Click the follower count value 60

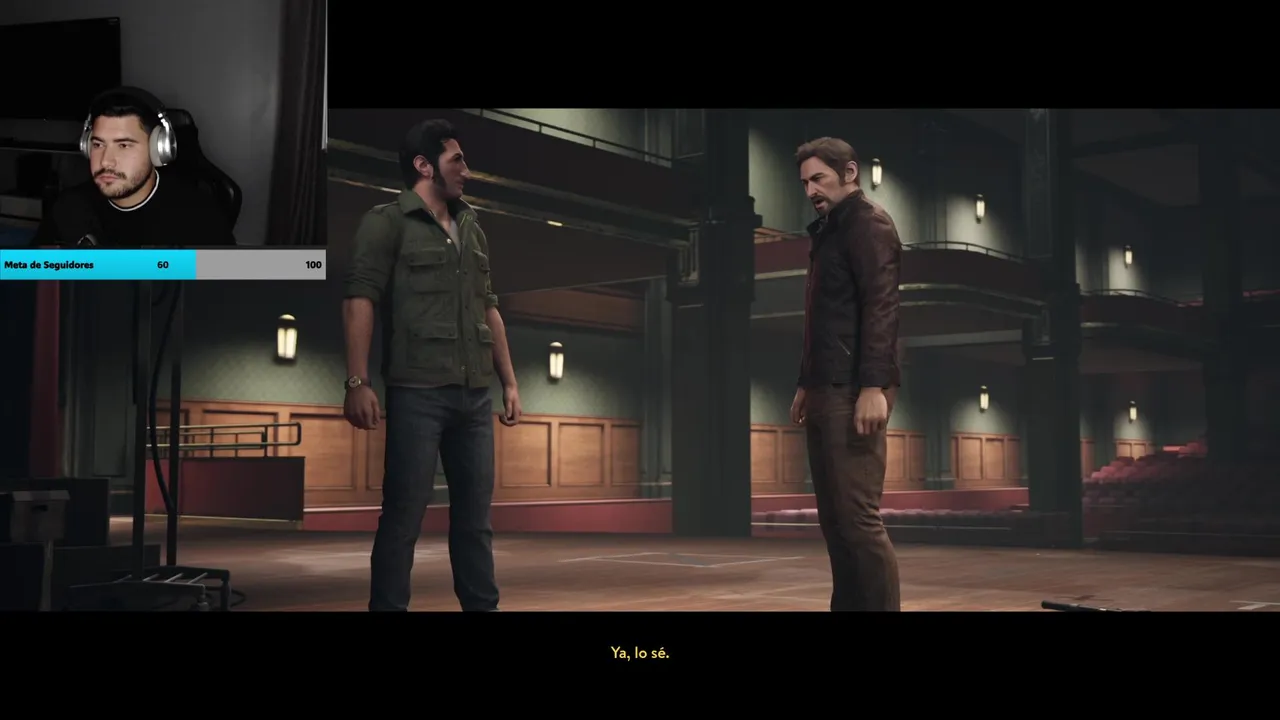click(x=163, y=265)
